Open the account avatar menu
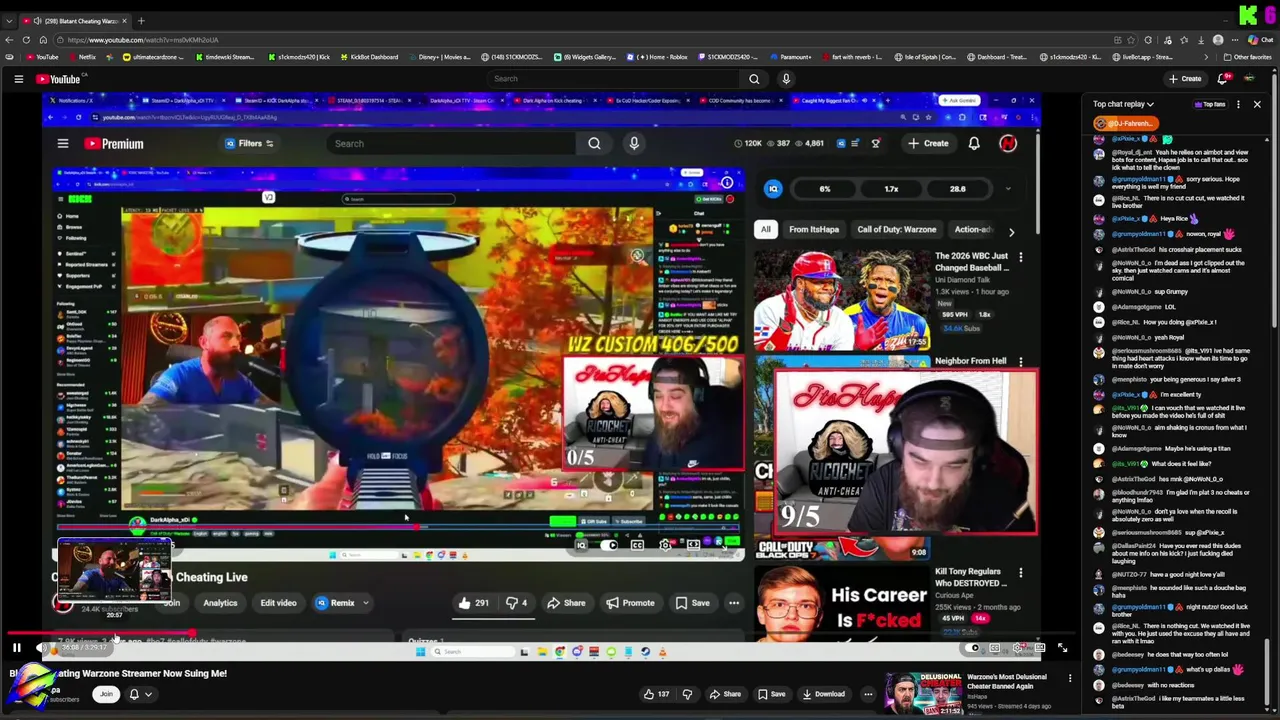The width and height of the screenshot is (1280, 720). point(1249,79)
